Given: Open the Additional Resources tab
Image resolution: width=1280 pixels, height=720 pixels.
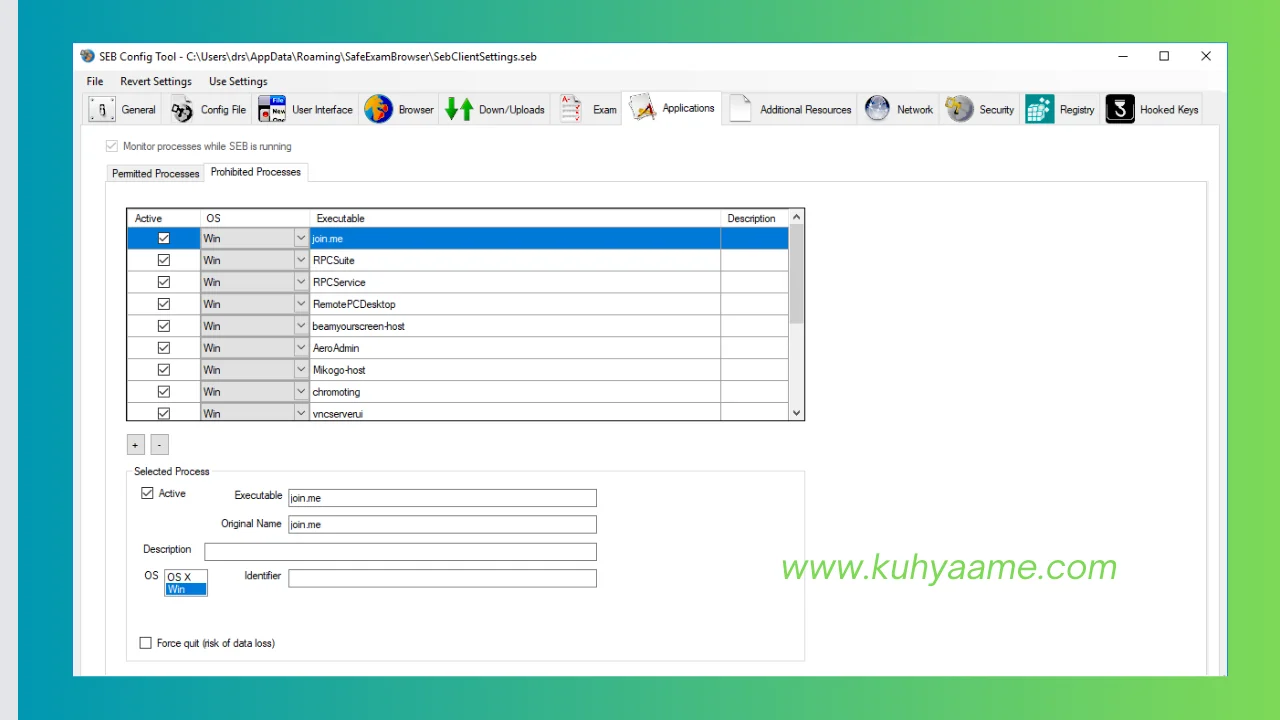Looking at the screenshot, I should tap(791, 109).
